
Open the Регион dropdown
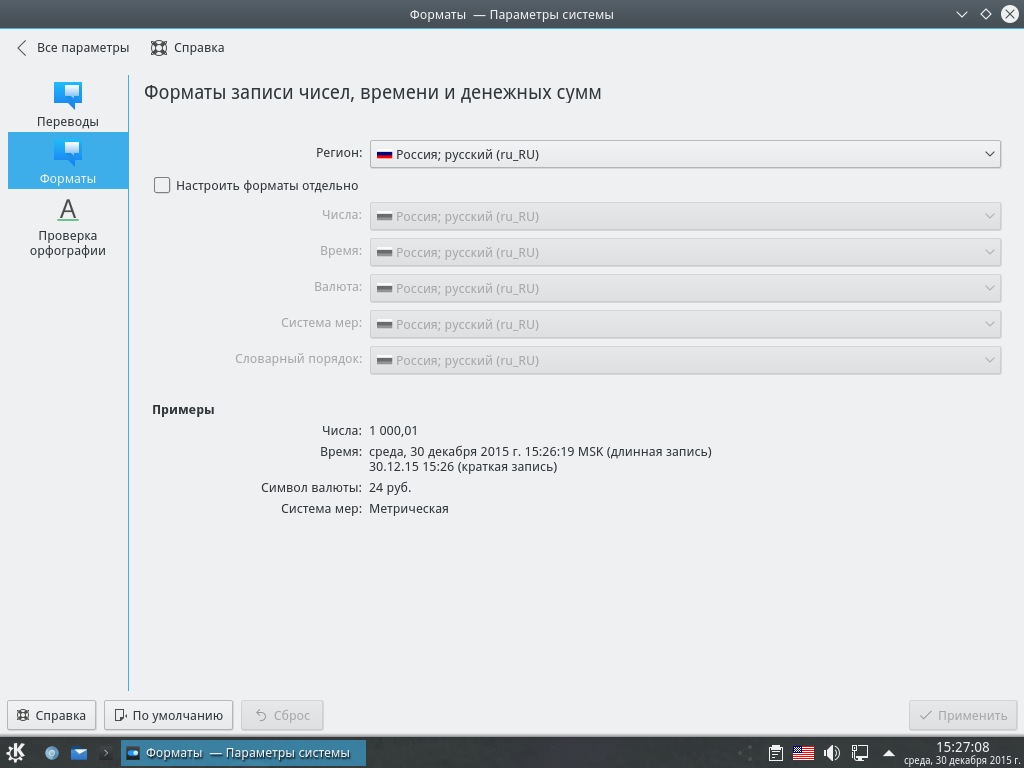pos(685,155)
